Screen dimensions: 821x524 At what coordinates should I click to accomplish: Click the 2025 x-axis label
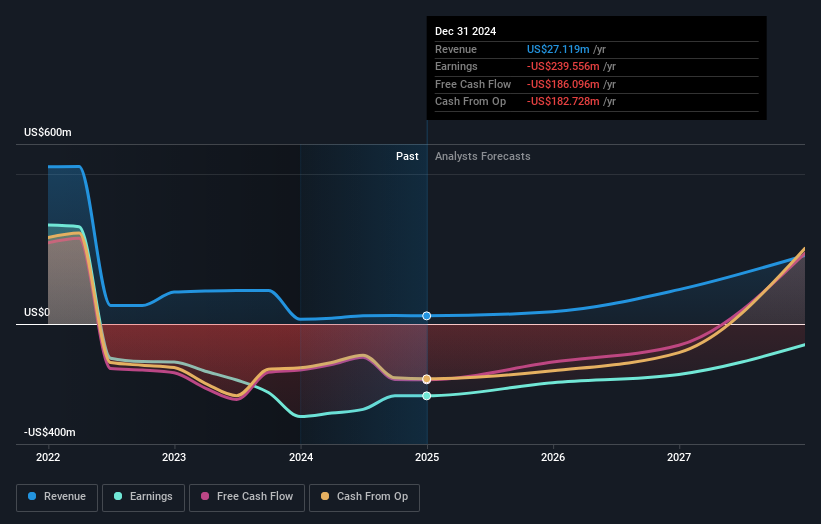(427, 457)
